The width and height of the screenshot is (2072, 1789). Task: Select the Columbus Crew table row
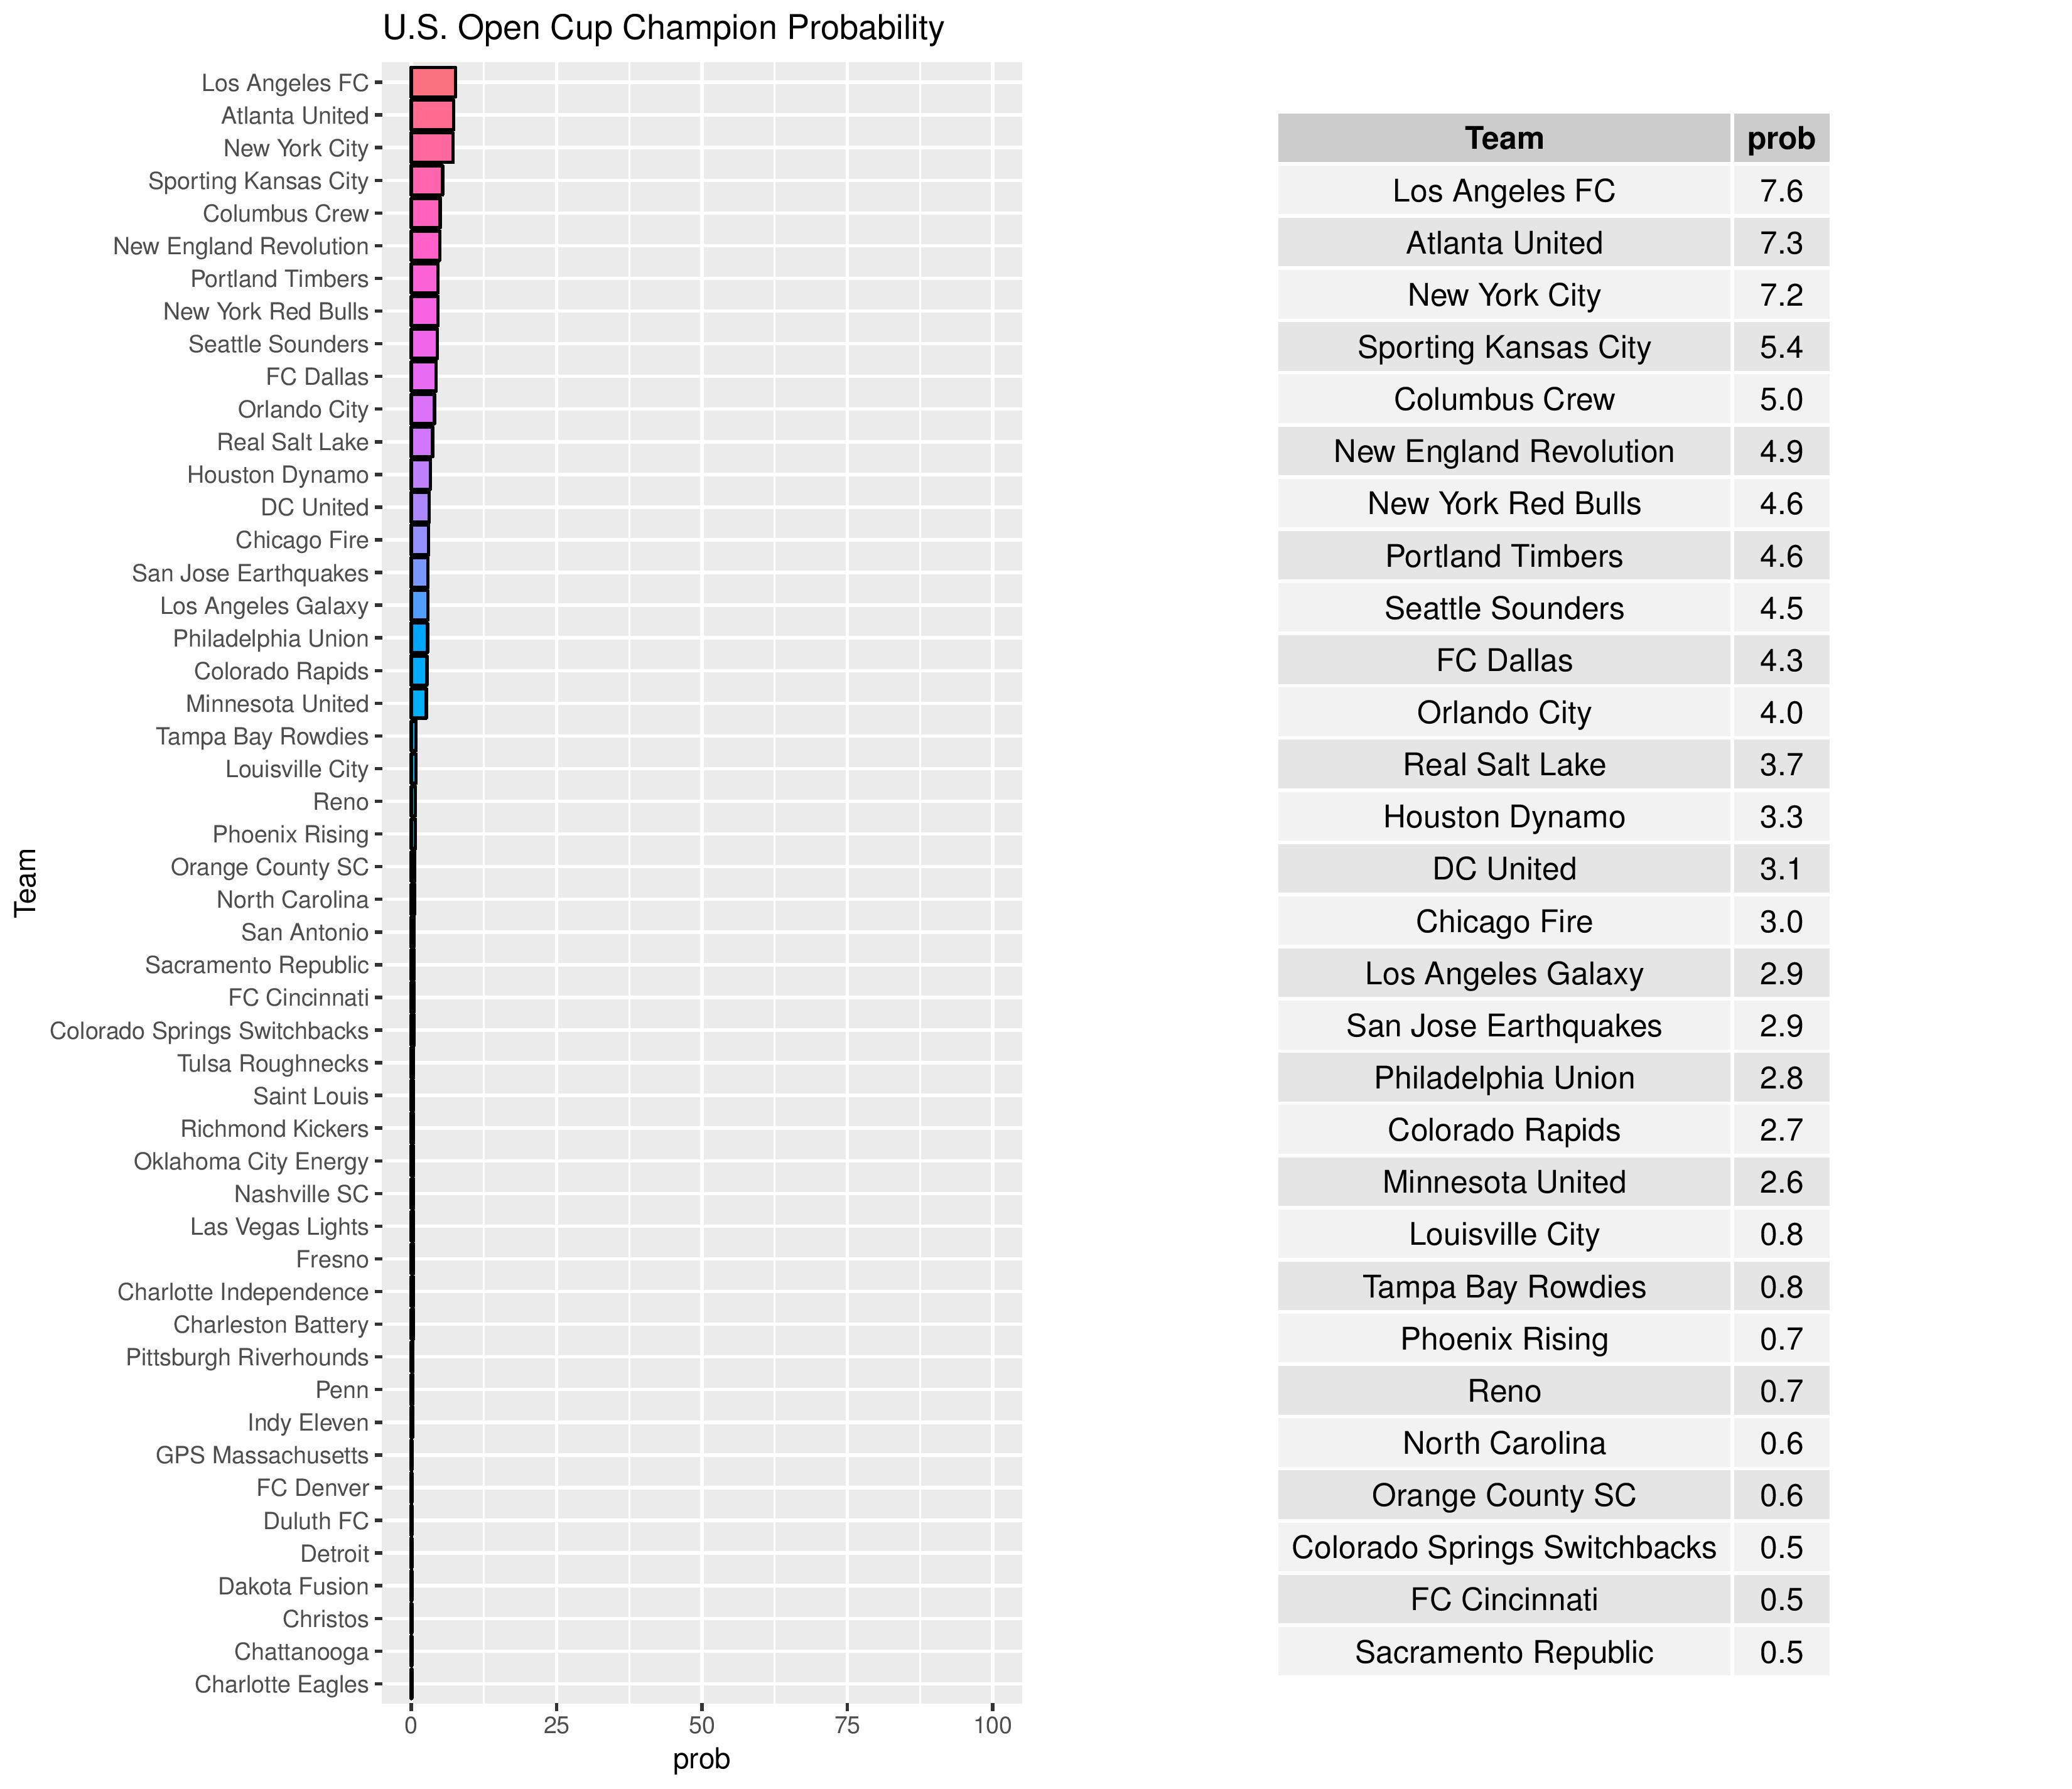(1503, 400)
